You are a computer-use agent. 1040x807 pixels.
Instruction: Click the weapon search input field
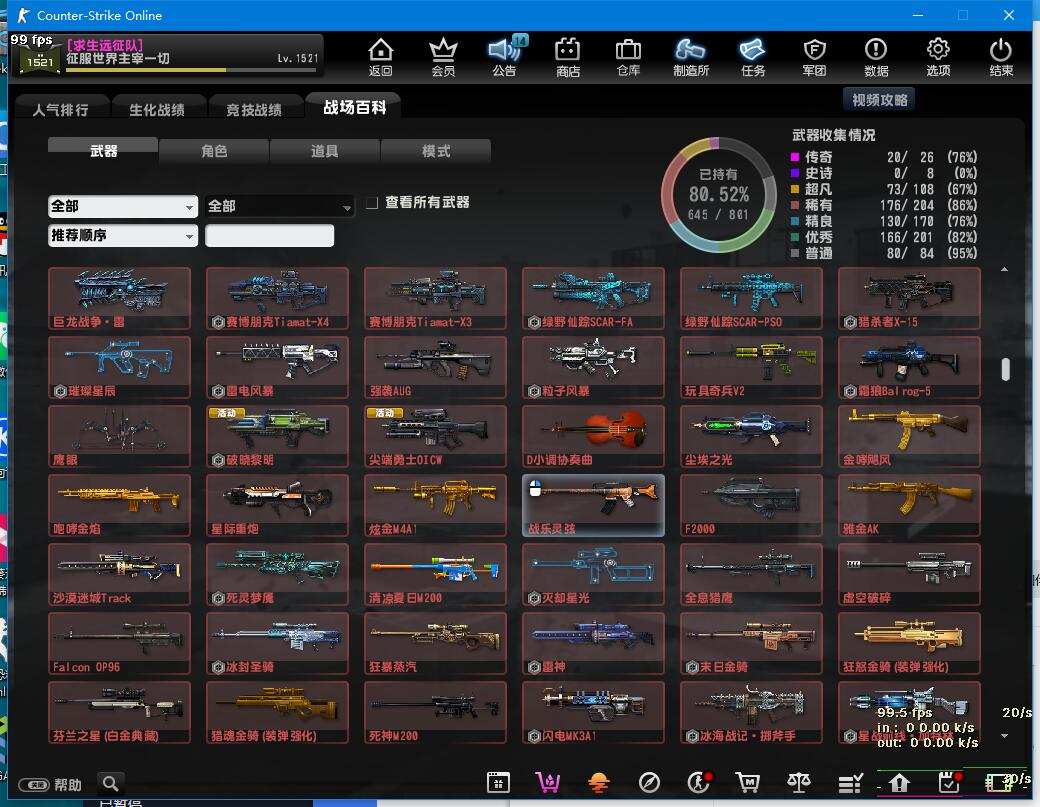pyautogui.click(x=269, y=235)
